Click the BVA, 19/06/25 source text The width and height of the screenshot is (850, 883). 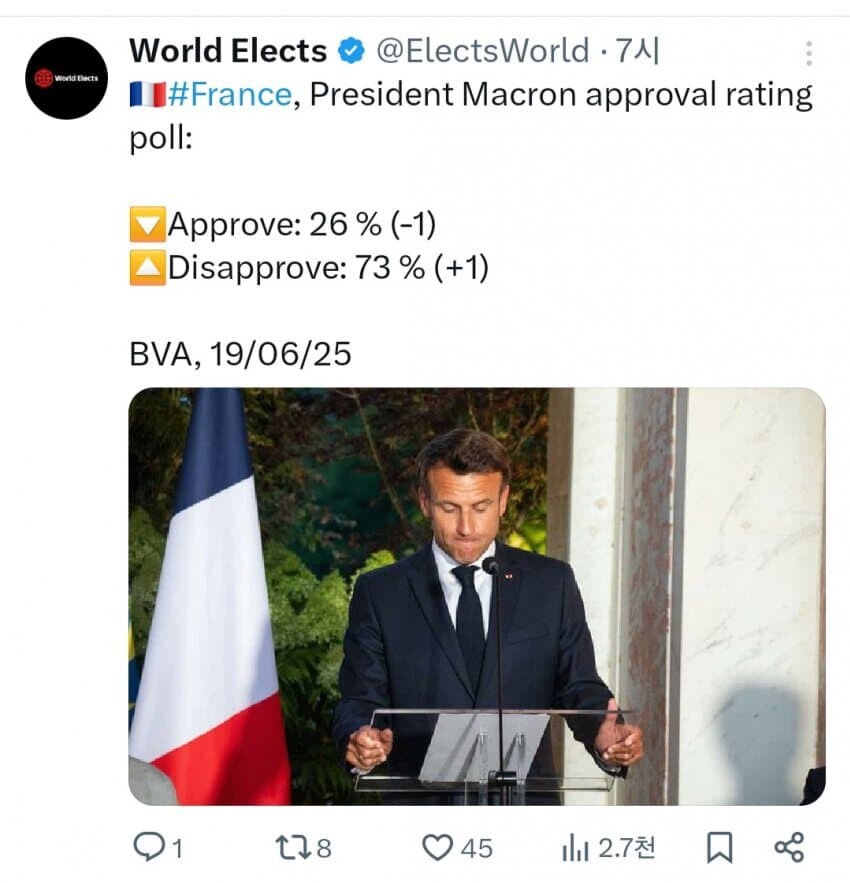coord(241,354)
